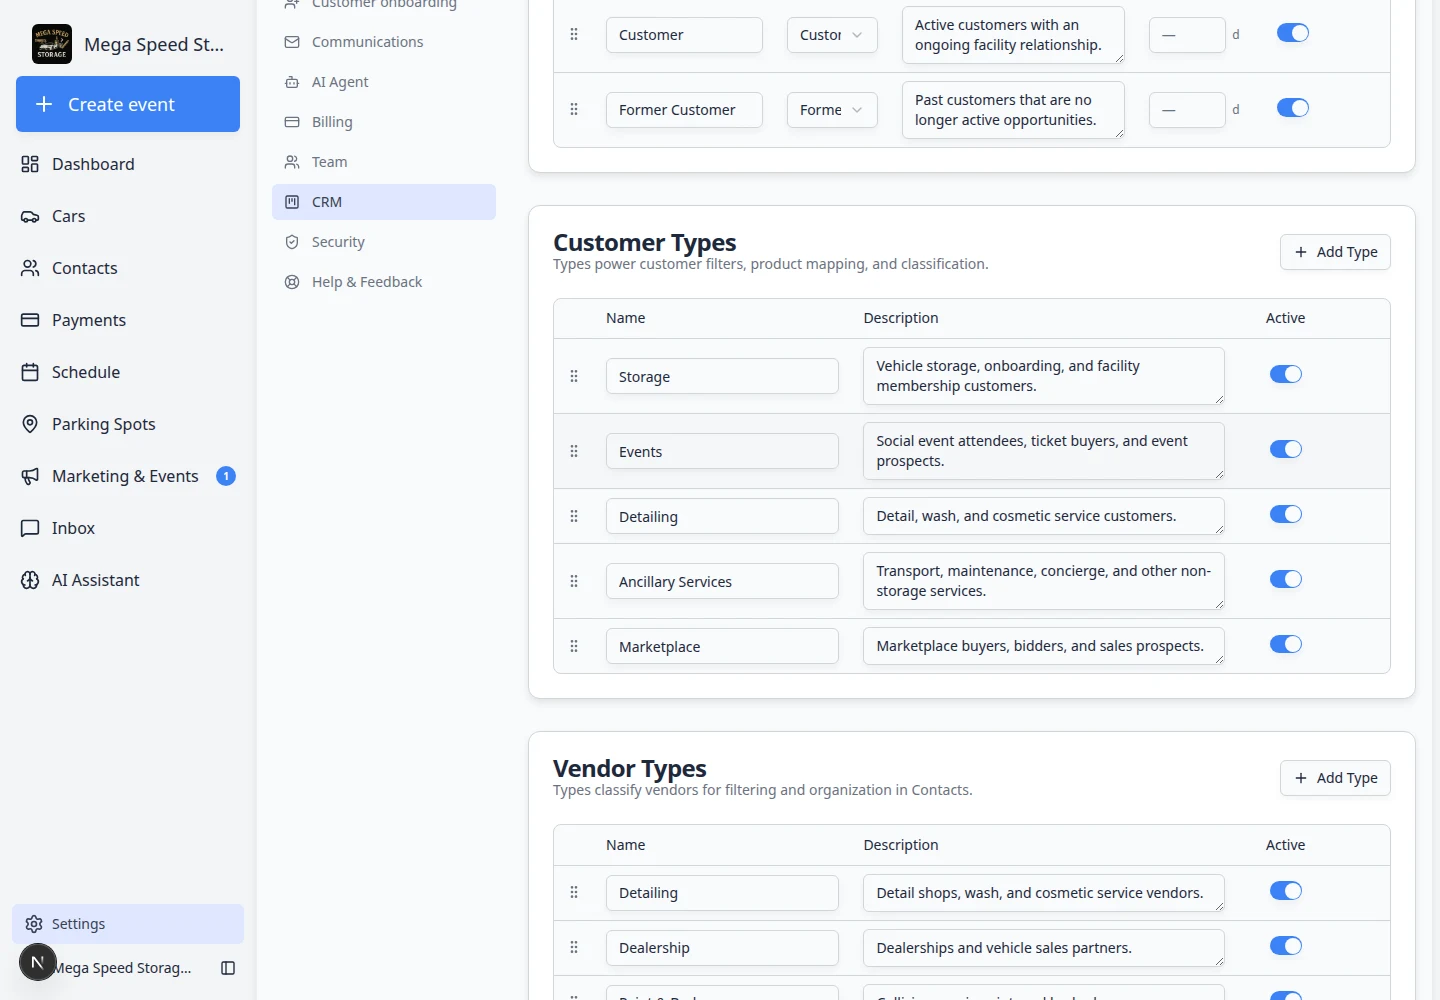The height and width of the screenshot is (1000, 1440).
Task: Click the Communications envelope icon
Action: (292, 42)
